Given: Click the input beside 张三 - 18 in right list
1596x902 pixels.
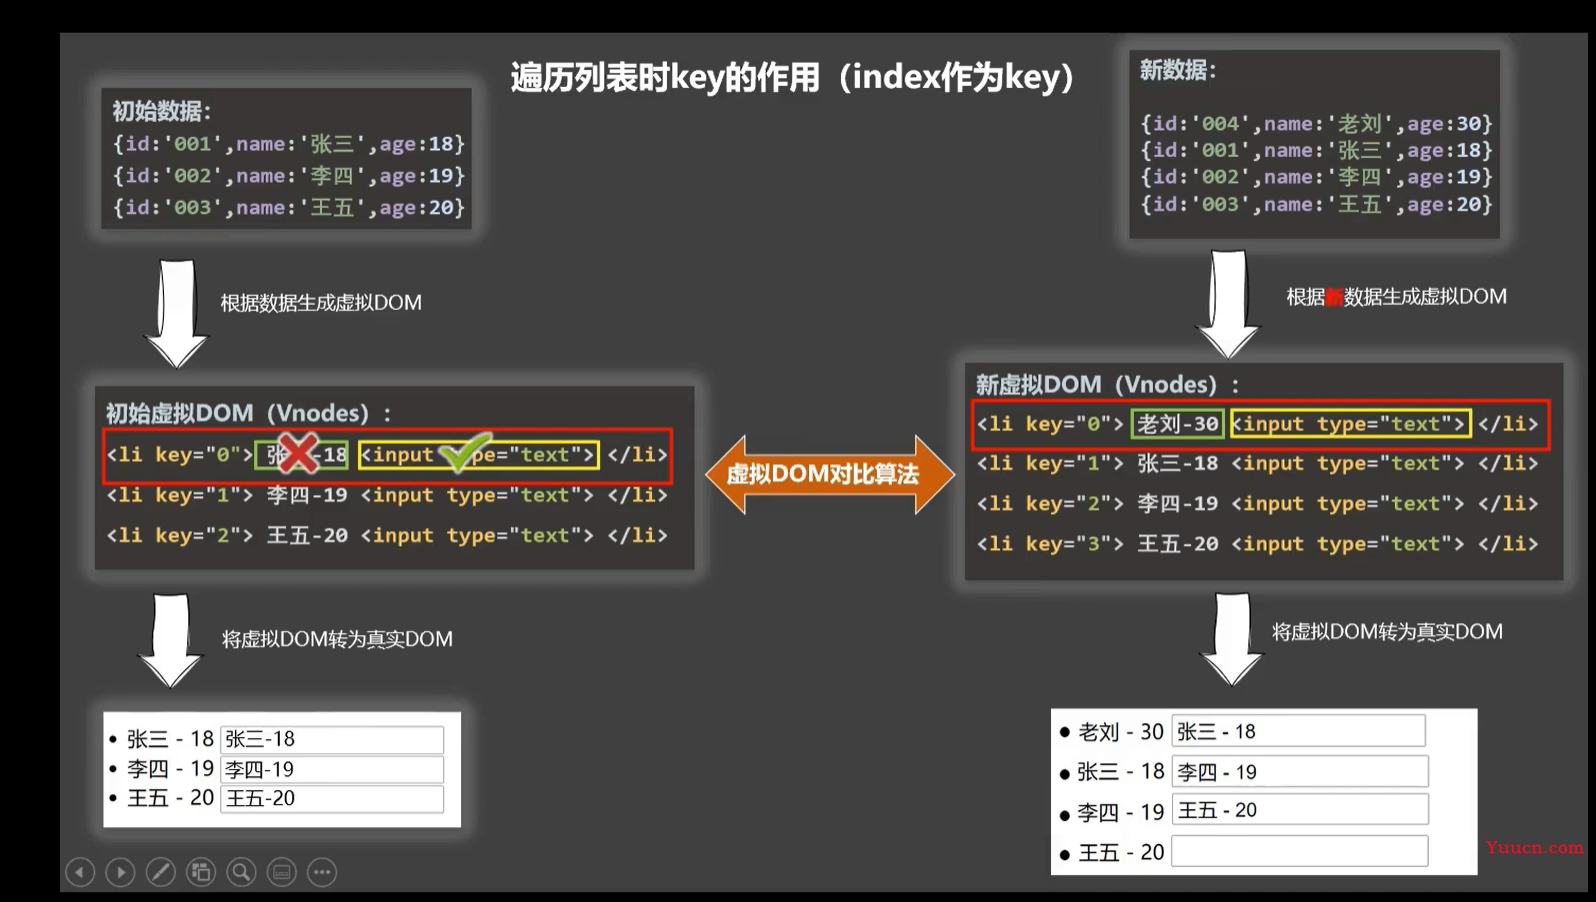Looking at the screenshot, I should click(x=1299, y=771).
